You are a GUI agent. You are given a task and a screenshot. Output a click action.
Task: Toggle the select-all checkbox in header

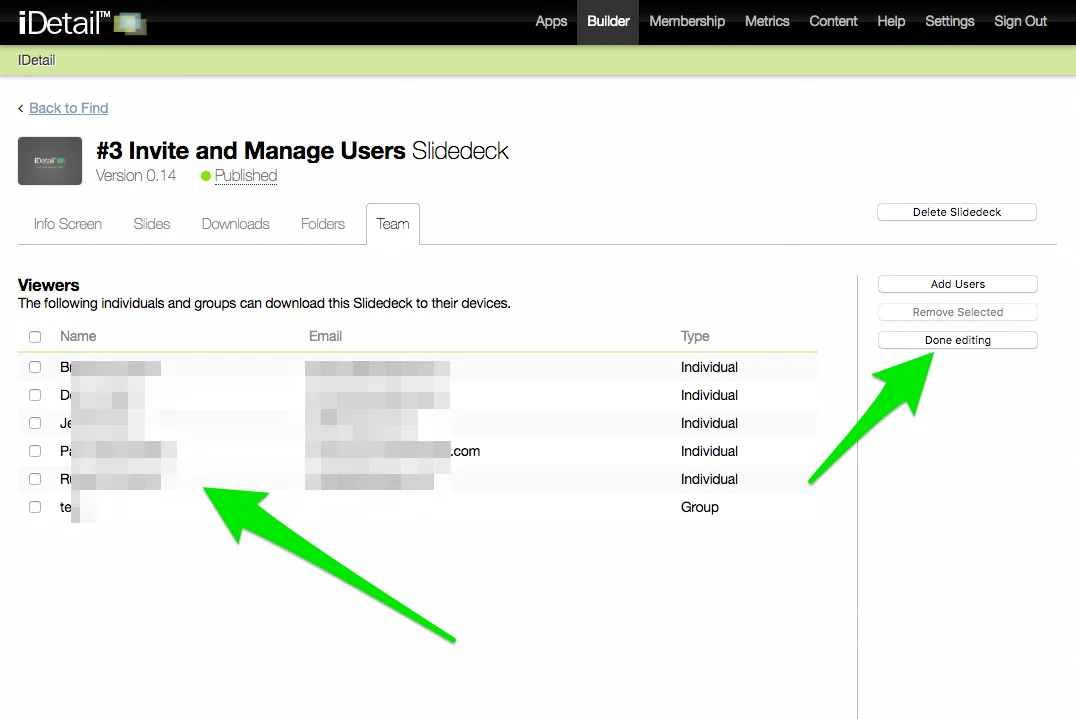(x=35, y=337)
